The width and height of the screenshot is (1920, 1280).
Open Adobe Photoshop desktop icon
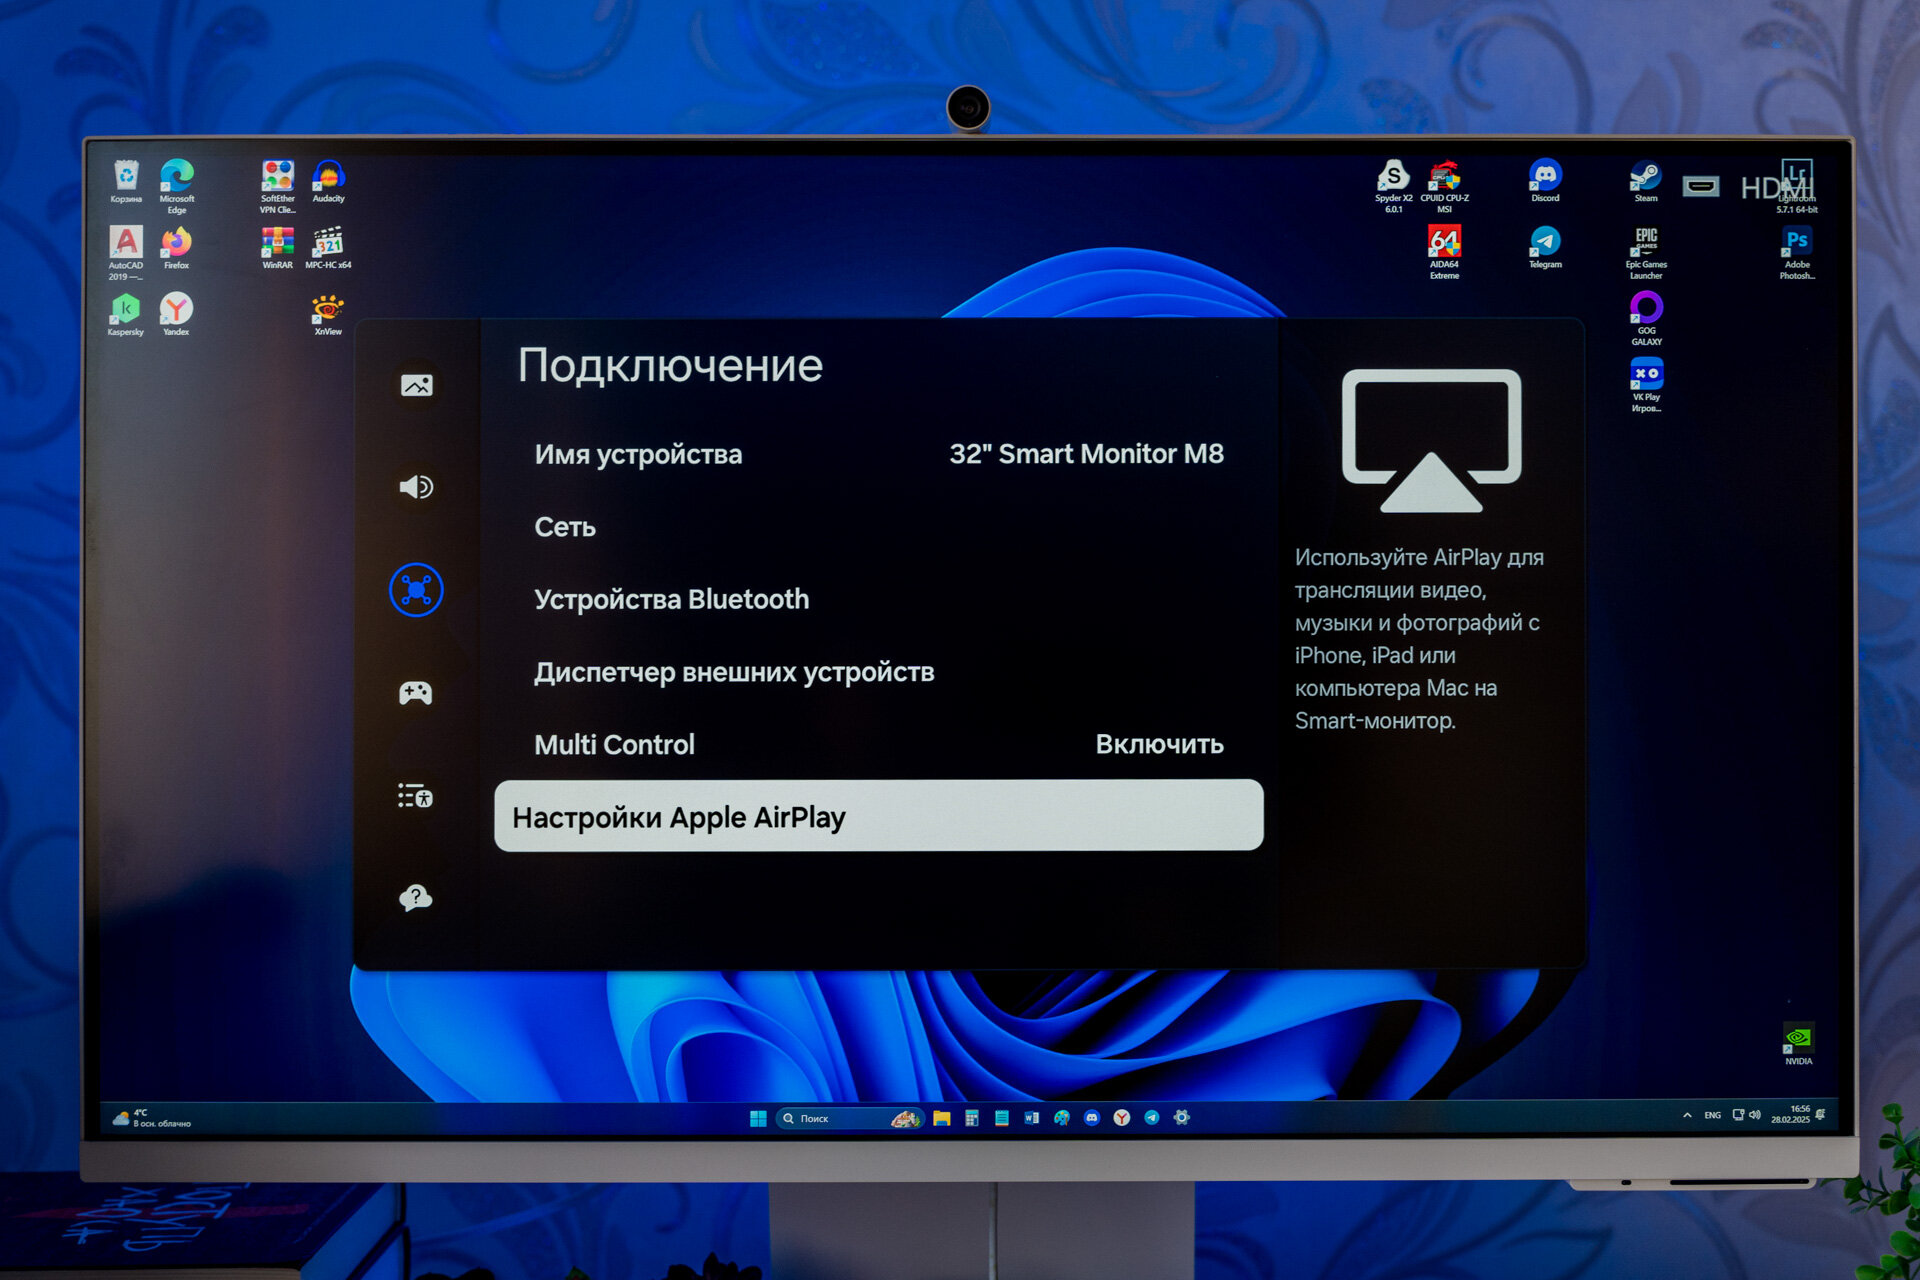pos(1797,252)
